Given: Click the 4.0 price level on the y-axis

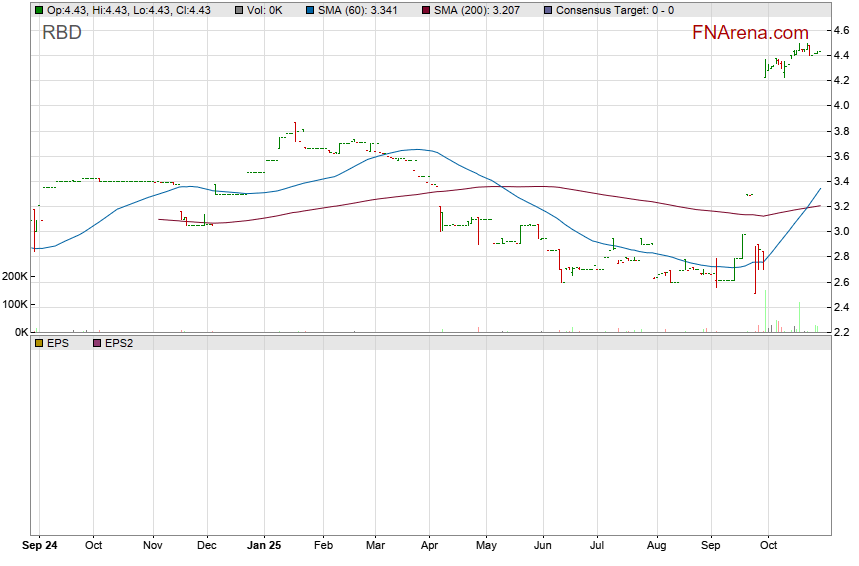Looking at the screenshot, I should pyautogui.click(x=843, y=105).
